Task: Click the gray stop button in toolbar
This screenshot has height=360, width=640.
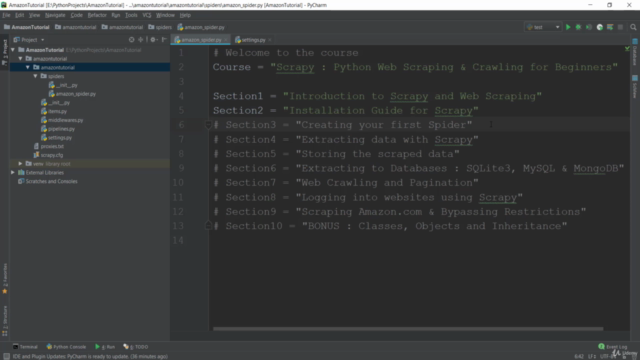Action: coord(620,27)
